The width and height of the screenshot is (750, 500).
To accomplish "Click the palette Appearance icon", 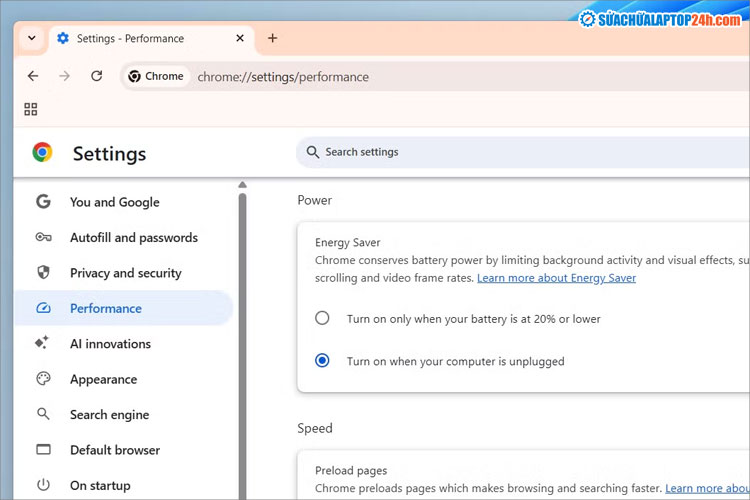I will click(43, 378).
